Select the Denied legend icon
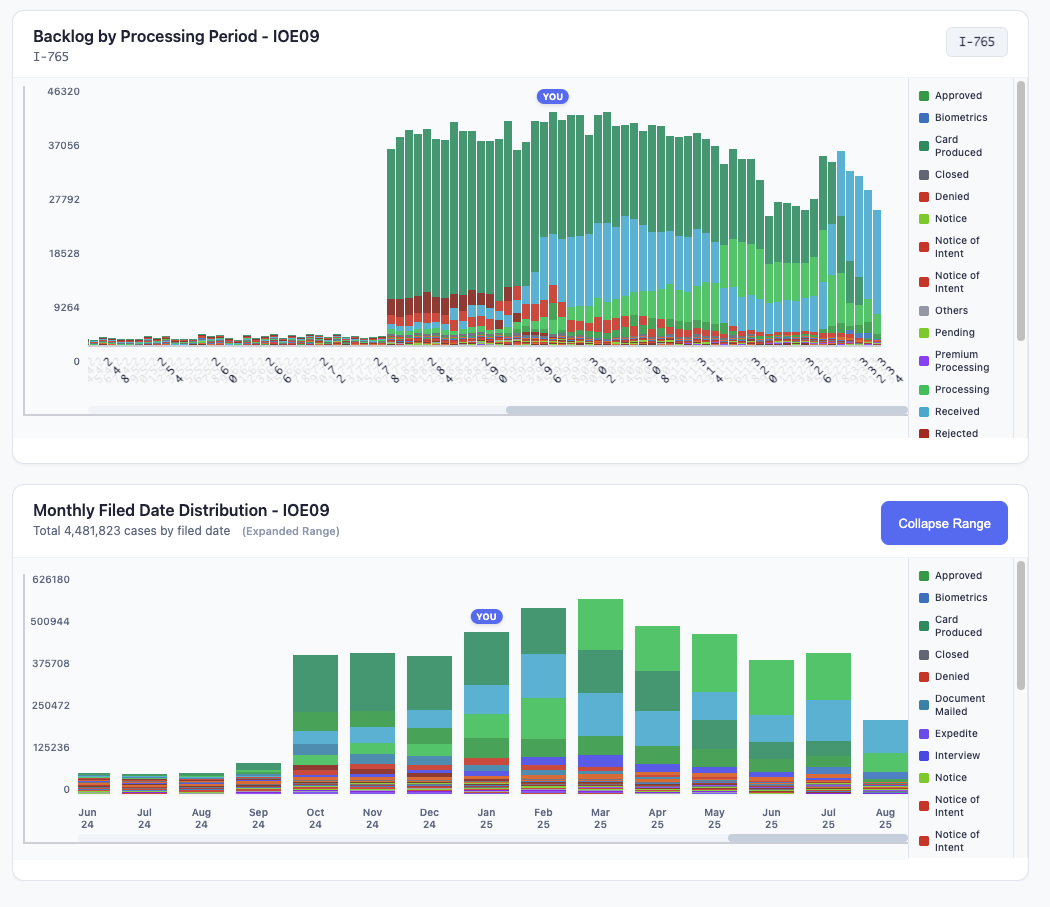1050x907 pixels. (x=922, y=196)
